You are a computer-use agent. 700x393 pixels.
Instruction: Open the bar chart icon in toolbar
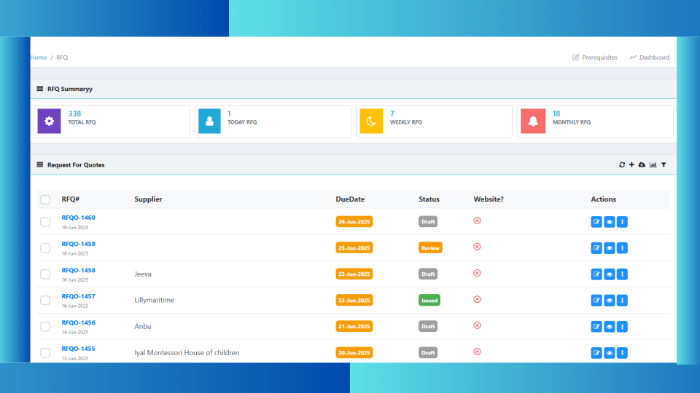653,165
